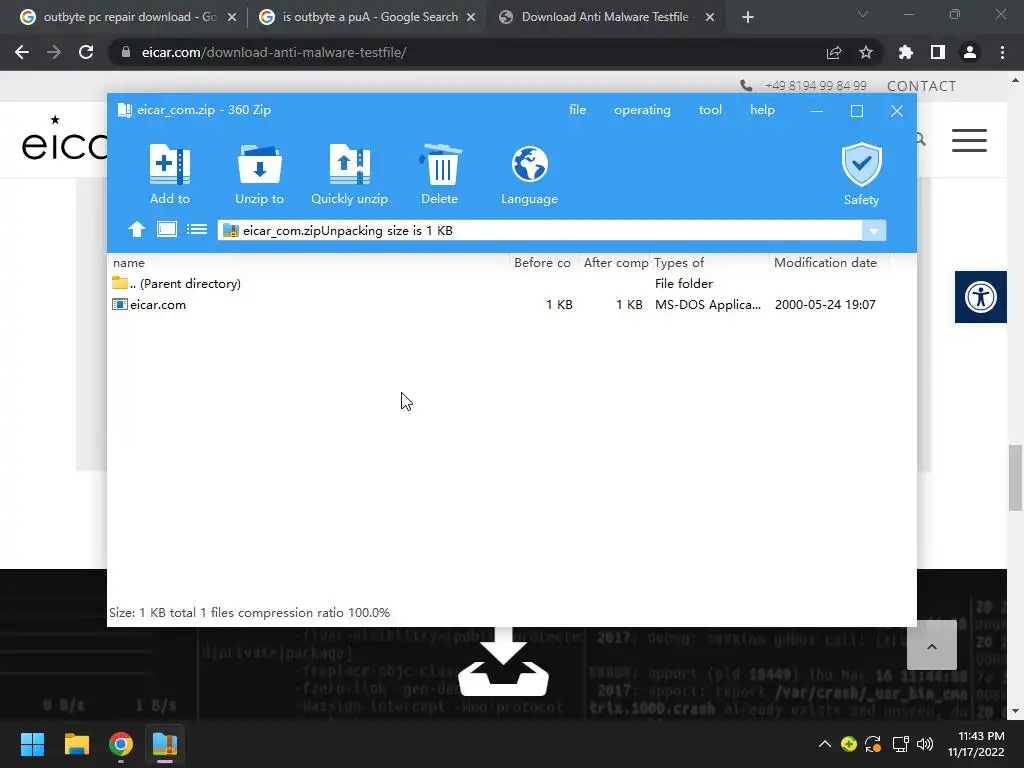Image resolution: width=1024 pixels, height=768 pixels.
Task: Go up one level with the up arrow
Action: pyautogui.click(x=136, y=230)
